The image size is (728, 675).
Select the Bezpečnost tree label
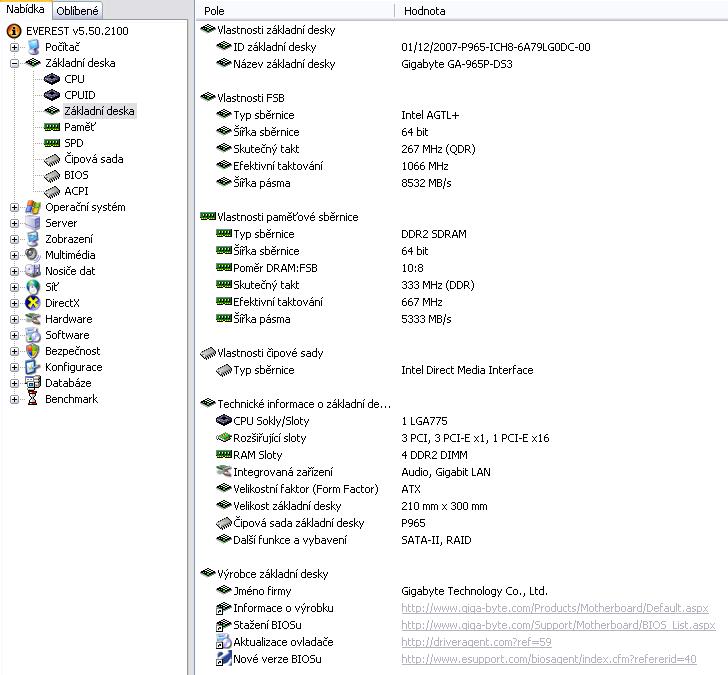coord(72,351)
